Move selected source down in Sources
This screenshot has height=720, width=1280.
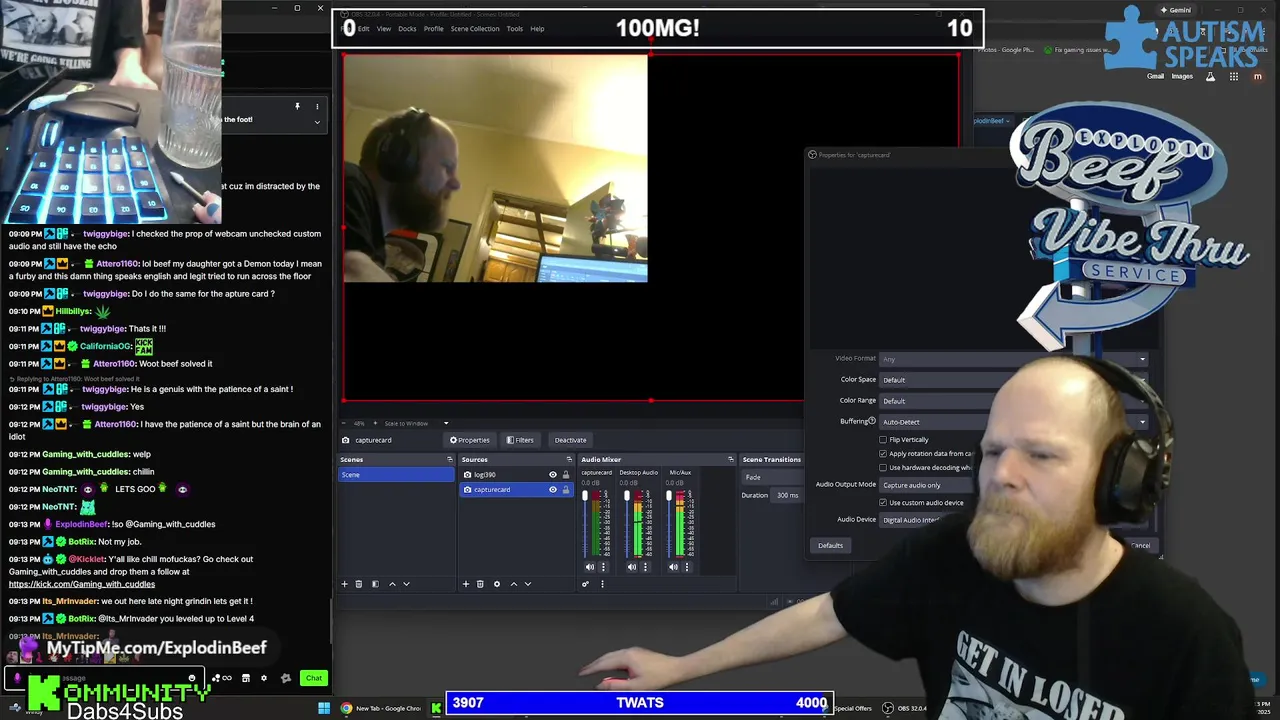pyautogui.click(x=528, y=584)
